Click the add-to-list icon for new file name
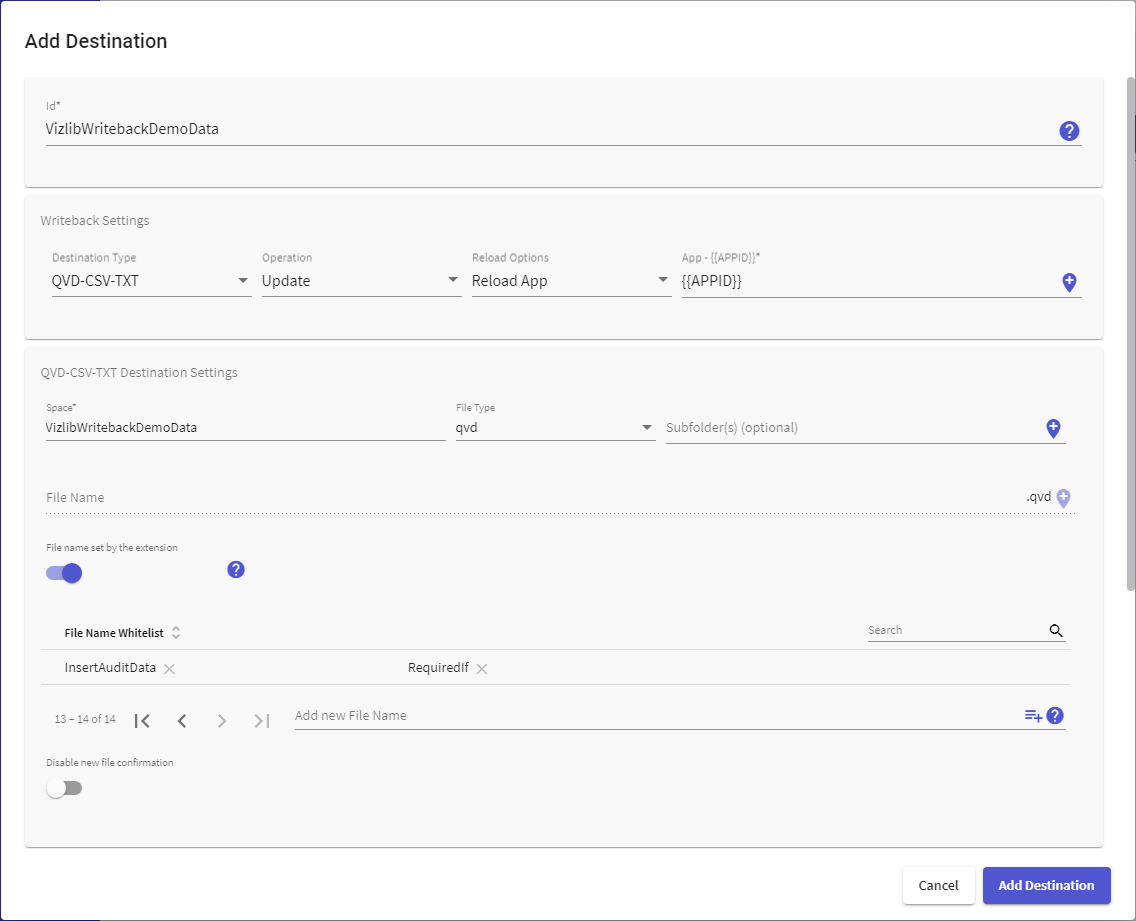Screen dimensions: 1136x921 [1033, 716]
